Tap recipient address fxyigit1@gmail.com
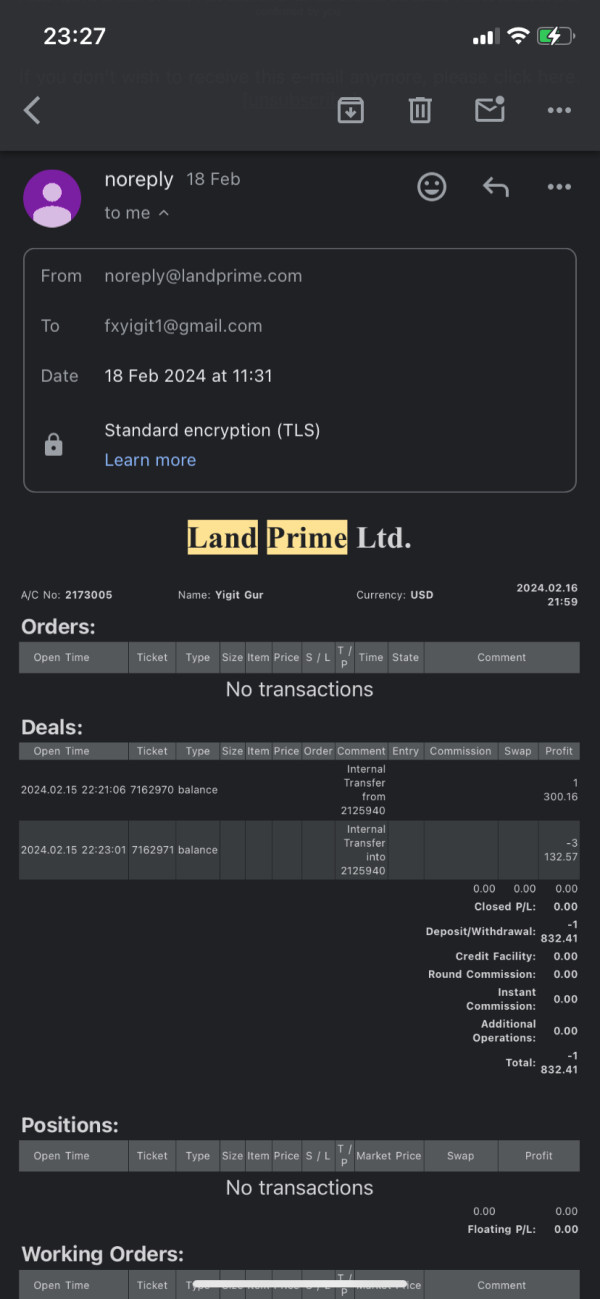Screen dimensions: 600x1299 183,326
